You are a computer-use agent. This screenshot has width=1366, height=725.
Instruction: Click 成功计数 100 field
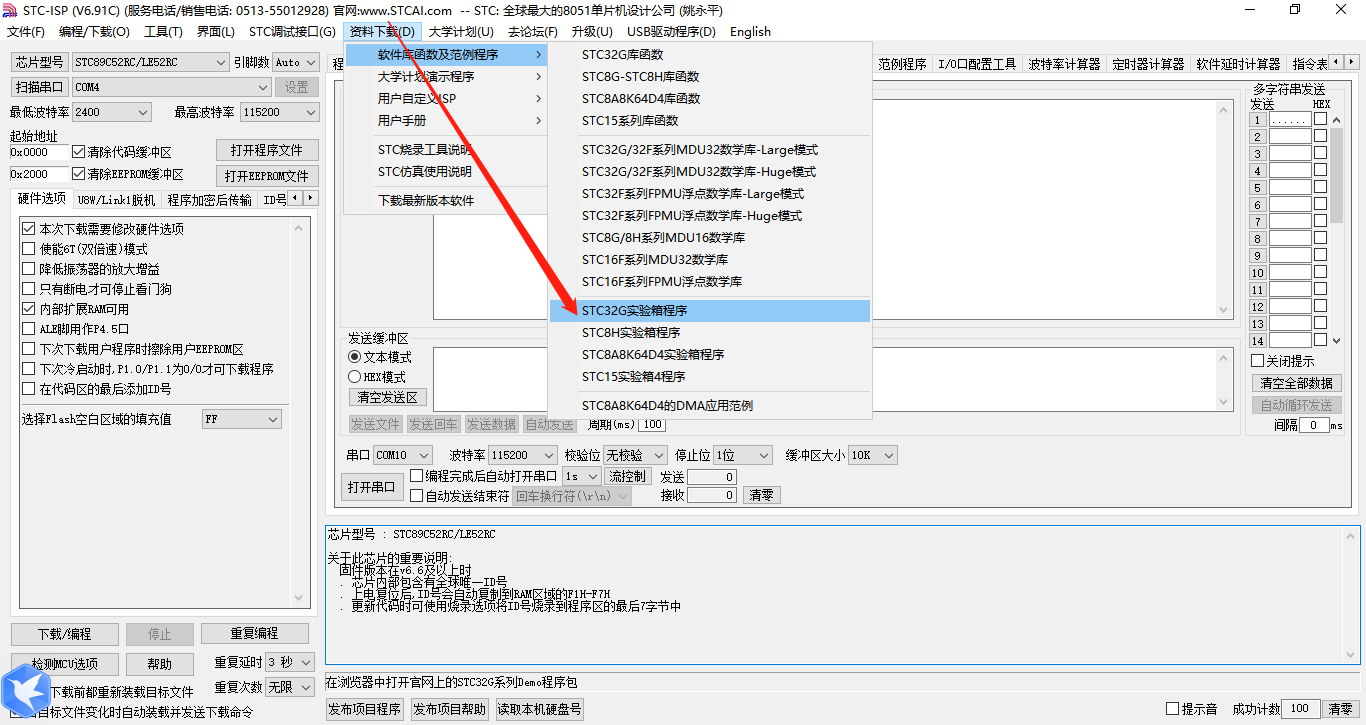pos(1300,709)
